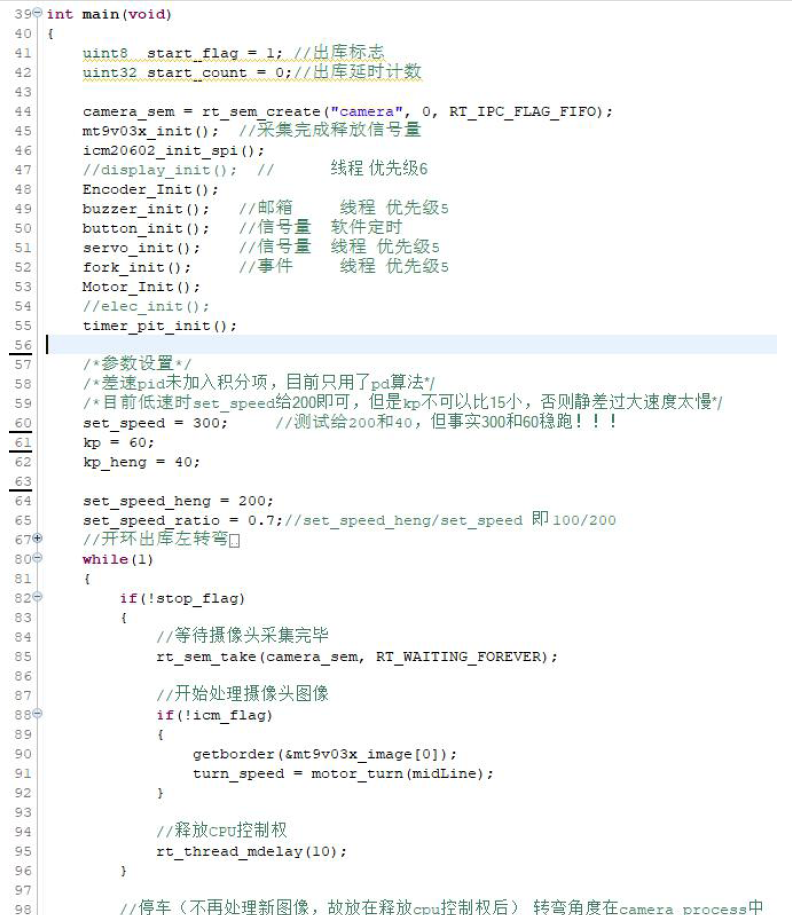Screen dimensions: 792x915
Task: Click the '/*参数设置*/' comment
Action: [137, 364]
